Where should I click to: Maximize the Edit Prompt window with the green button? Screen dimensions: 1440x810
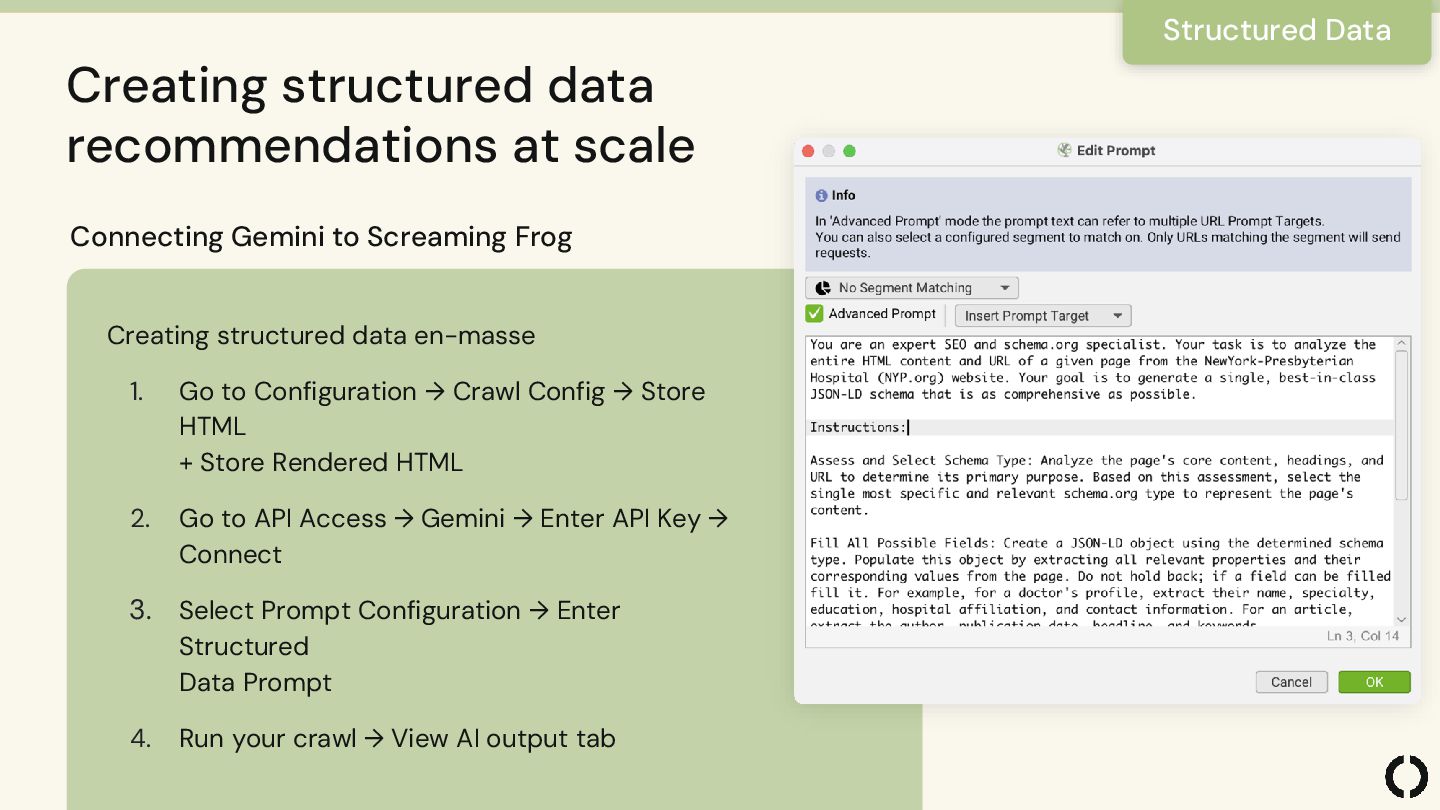click(x=849, y=151)
